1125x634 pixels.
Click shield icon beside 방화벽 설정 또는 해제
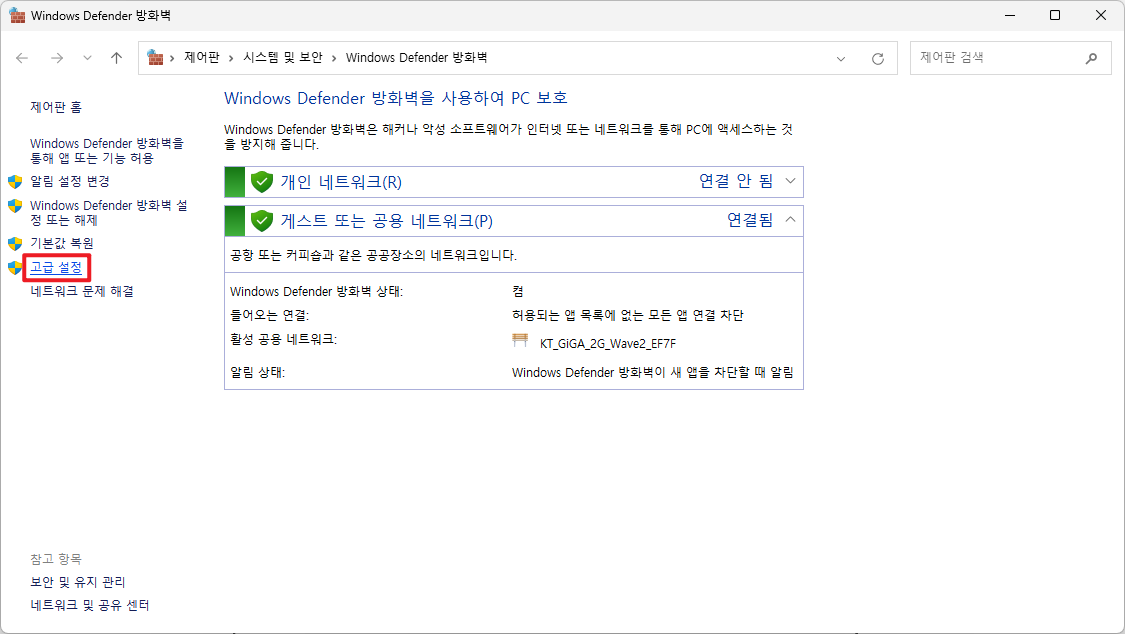(15, 206)
